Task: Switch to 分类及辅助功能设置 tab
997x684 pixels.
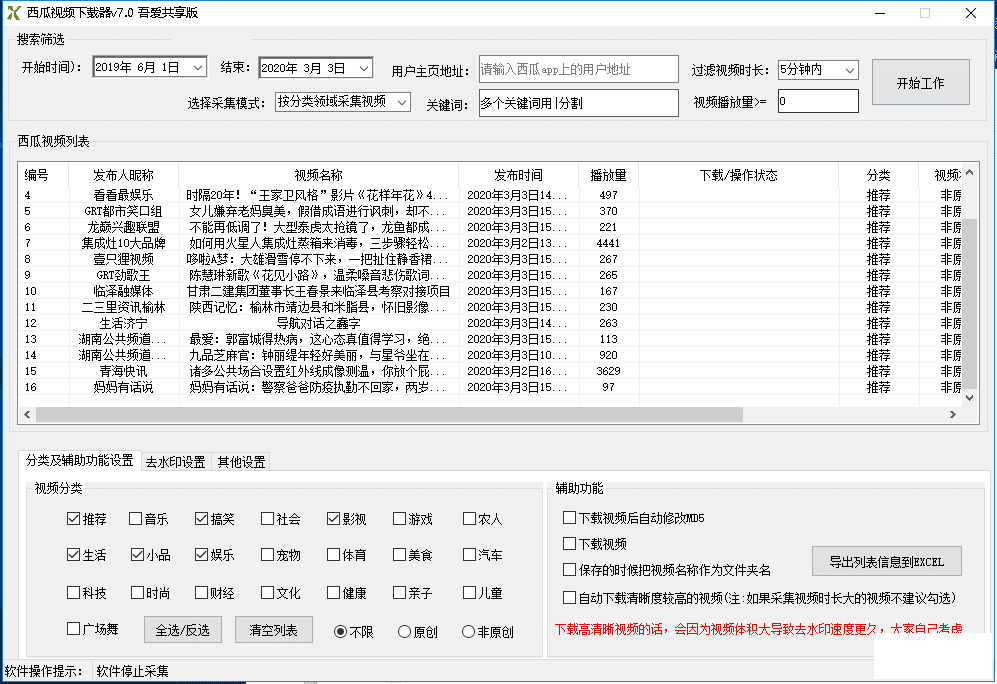Action: point(79,460)
